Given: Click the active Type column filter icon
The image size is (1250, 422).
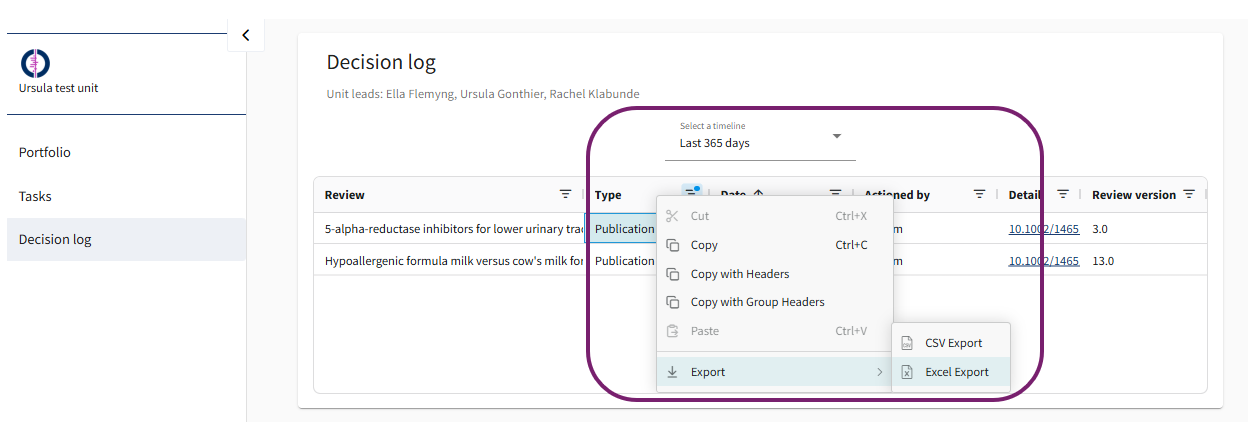Looking at the screenshot, I should pos(690,194).
